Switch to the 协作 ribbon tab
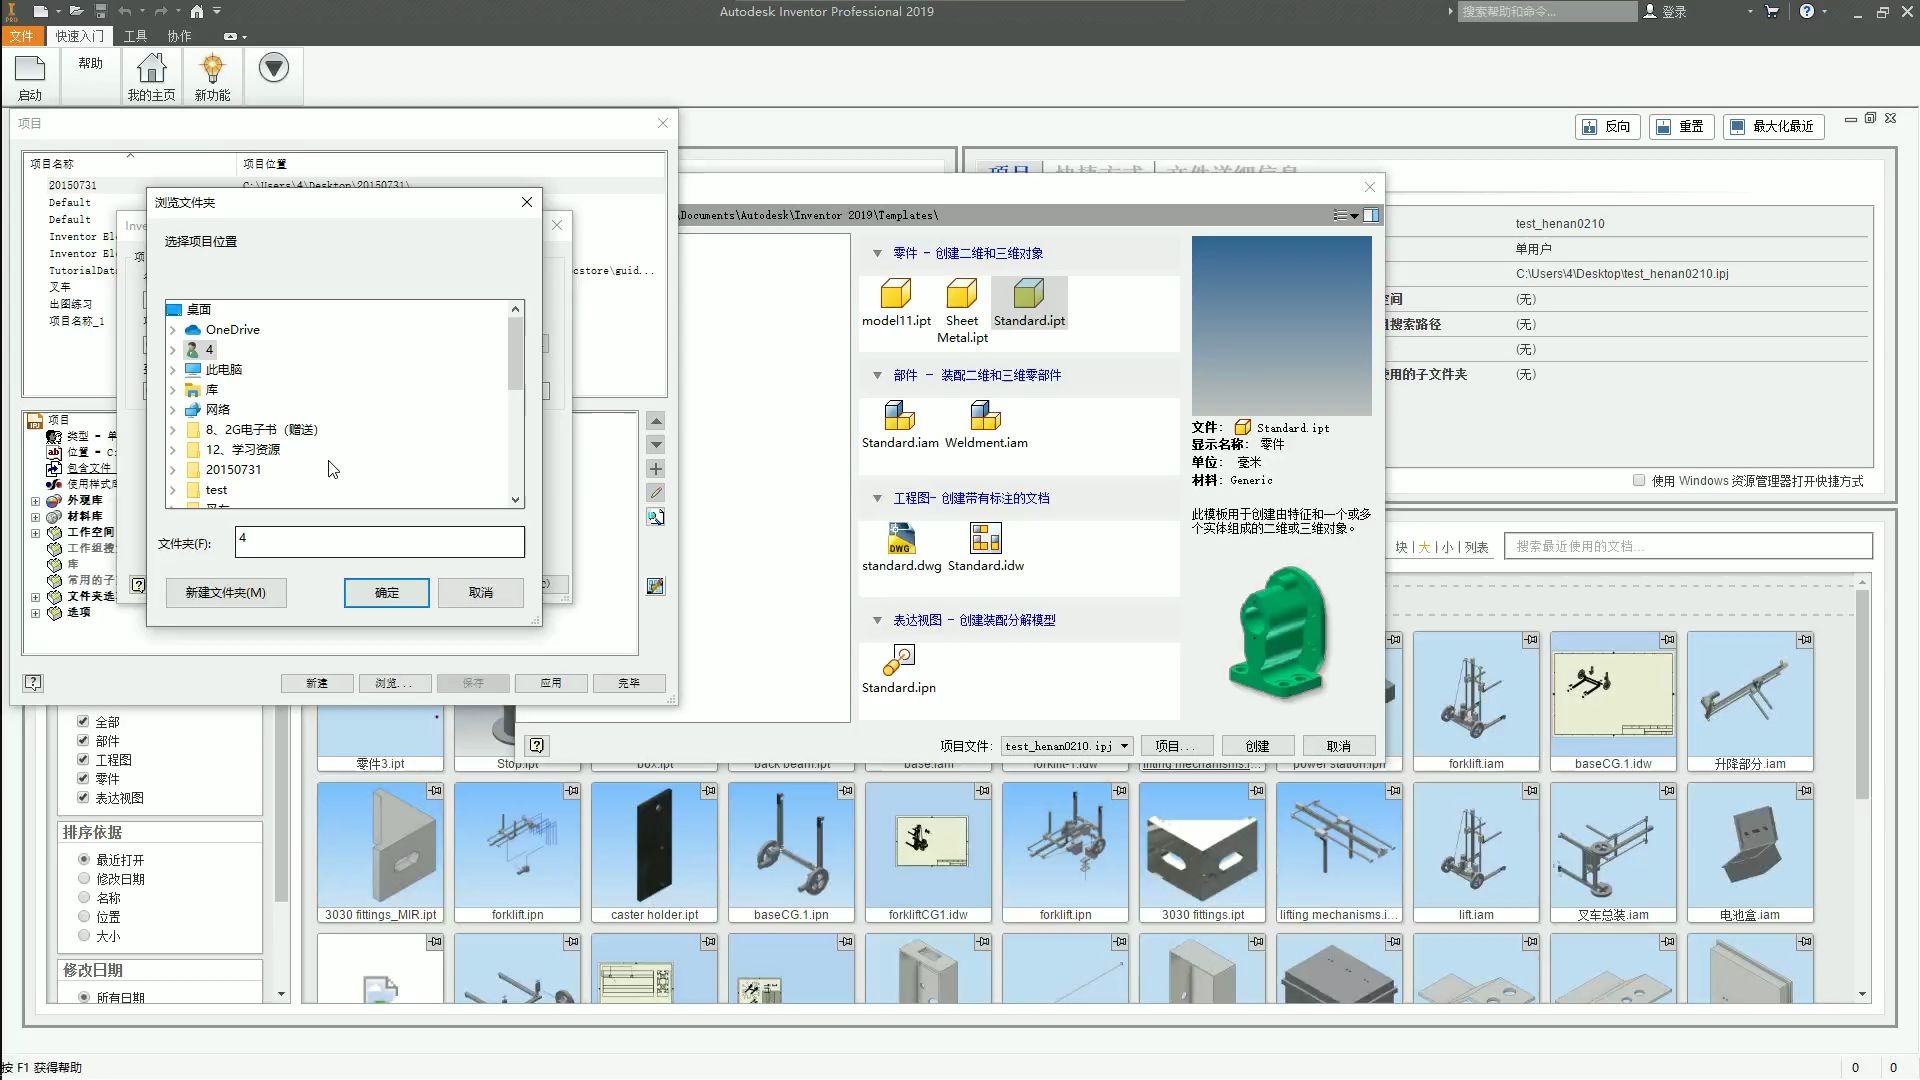The height and width of the screenshot is (1080, 1920). pos(179,36)
